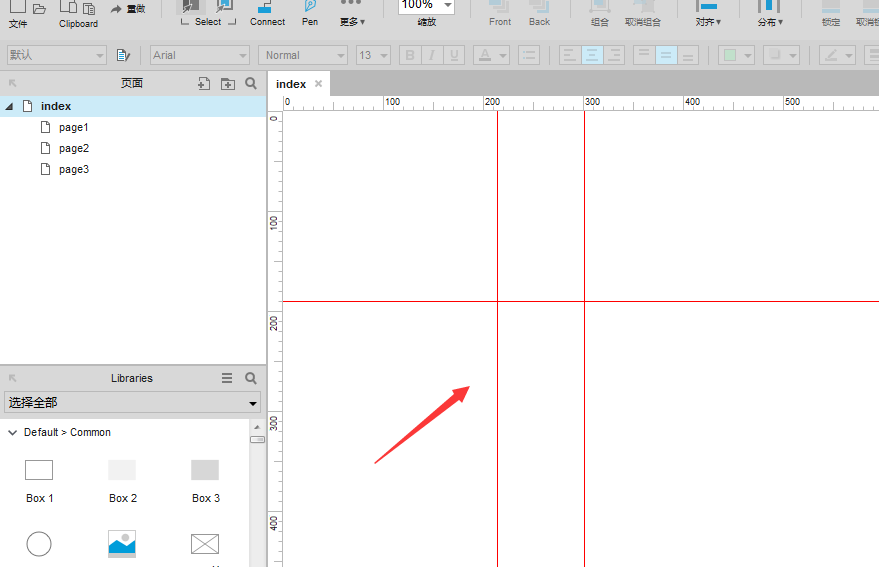This screenshot has width=879, height=567.
Task: Open the 更多 tools menu
Action: click(x=351, y=14)
